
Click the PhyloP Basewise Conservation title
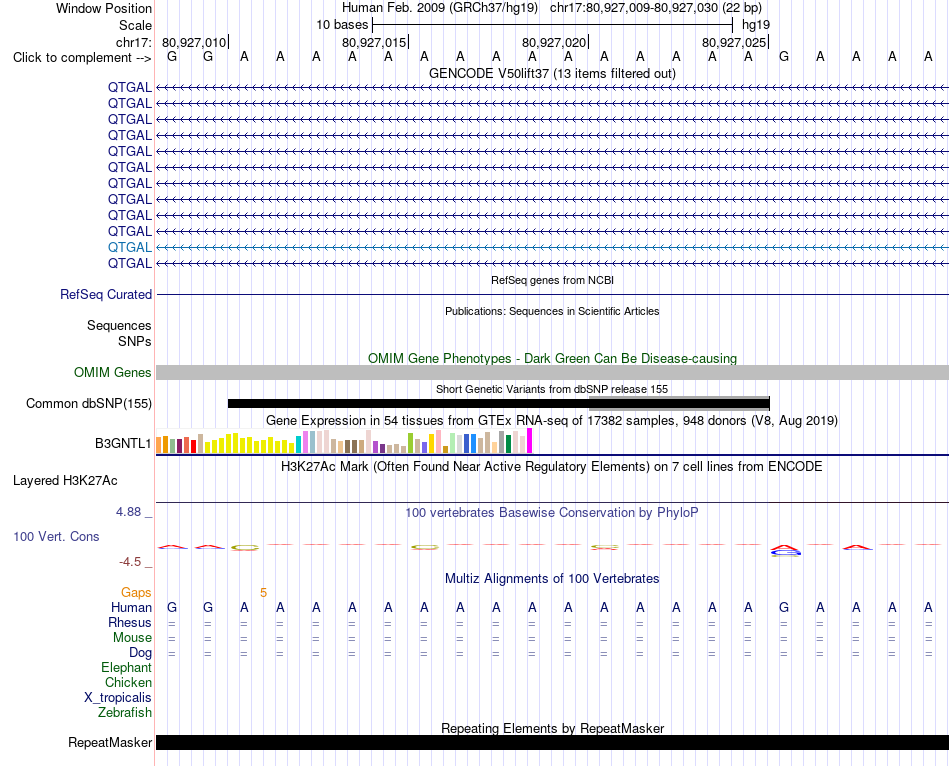pyautogui.click(x=552, y=512)
